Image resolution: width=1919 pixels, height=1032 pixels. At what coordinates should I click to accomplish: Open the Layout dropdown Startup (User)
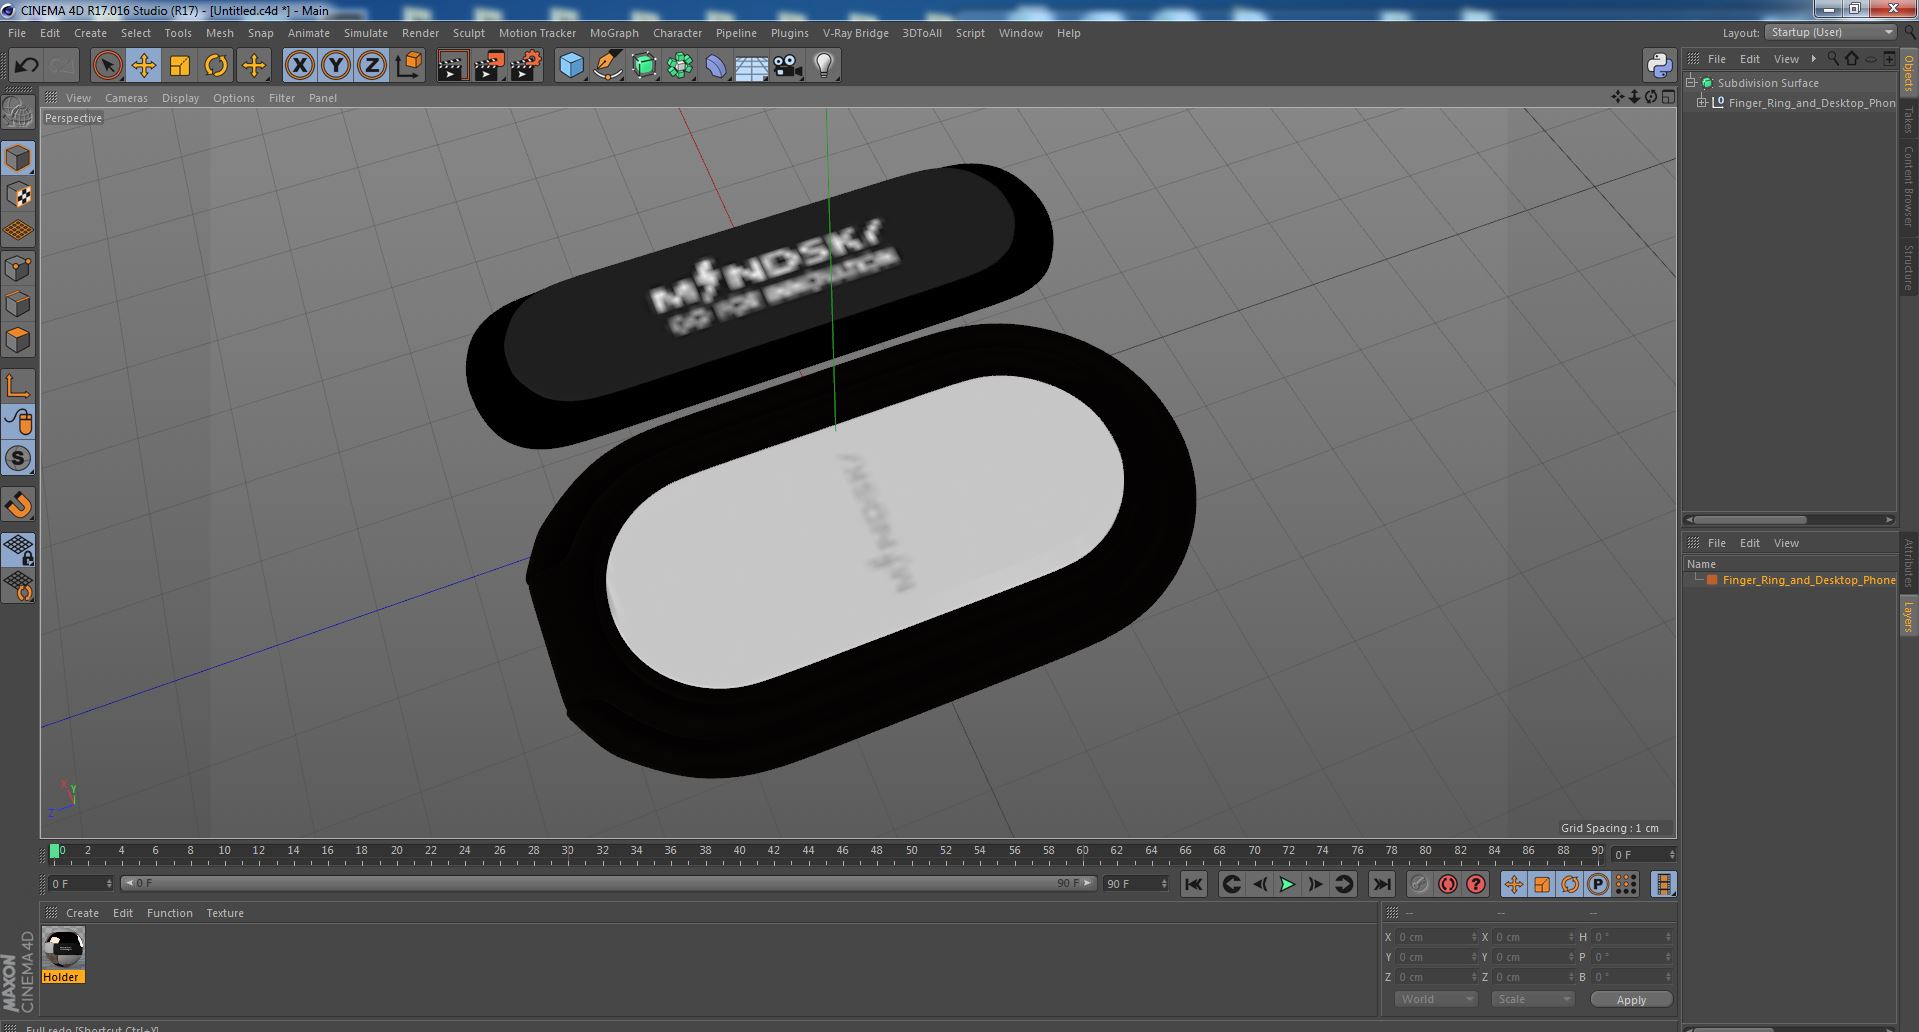[1830, 32]
